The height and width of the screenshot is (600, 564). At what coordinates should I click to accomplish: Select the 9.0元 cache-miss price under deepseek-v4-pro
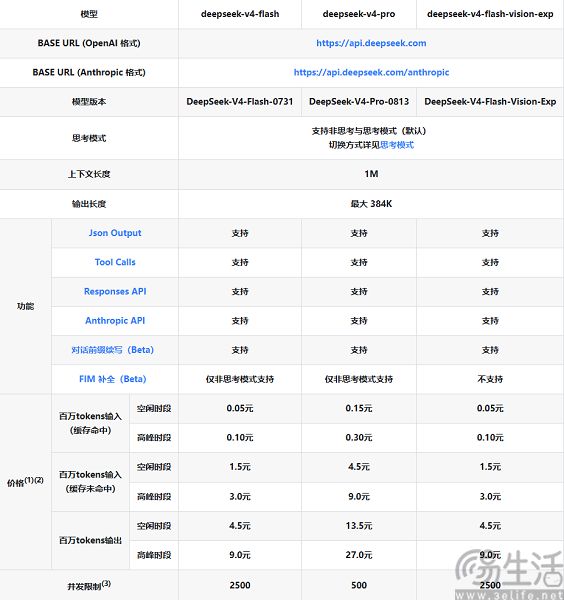[359, 497]
